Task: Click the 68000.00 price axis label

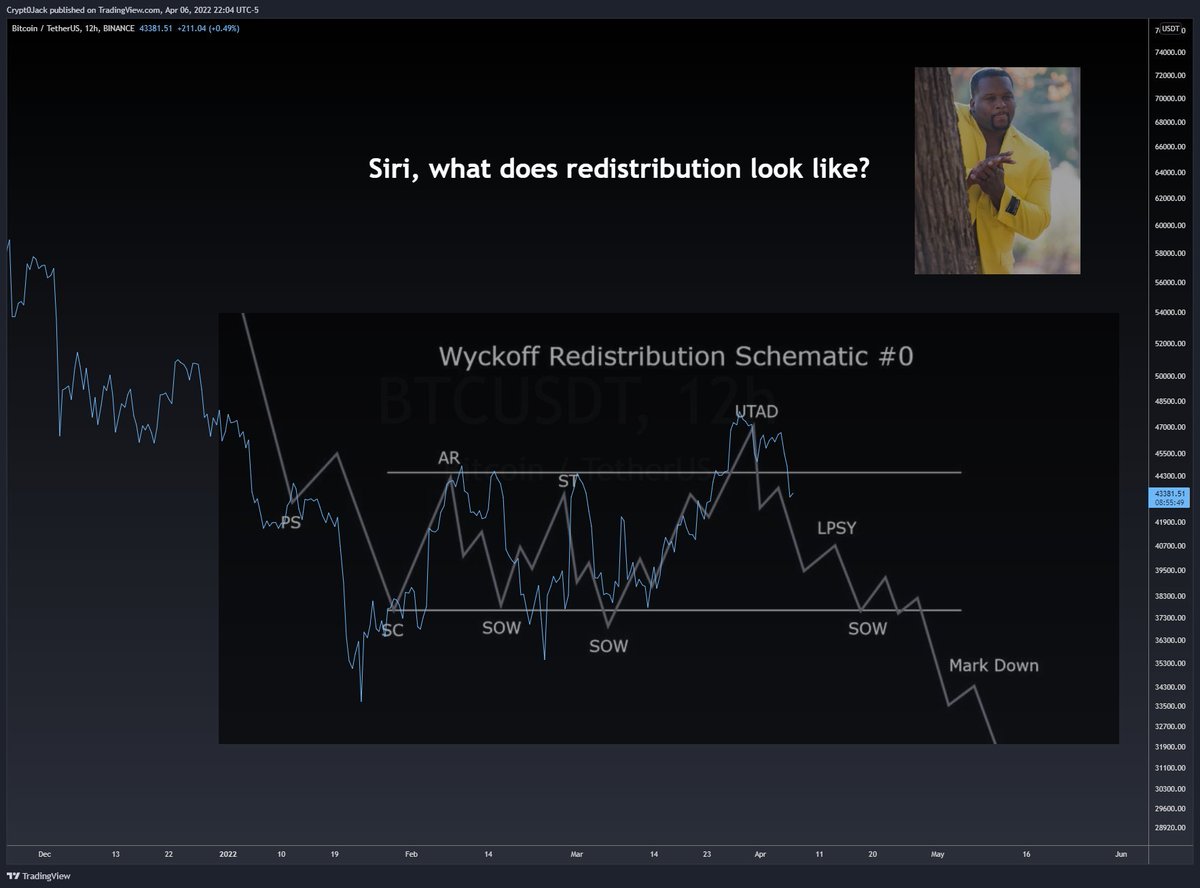Action: [x=1170, y=123]
